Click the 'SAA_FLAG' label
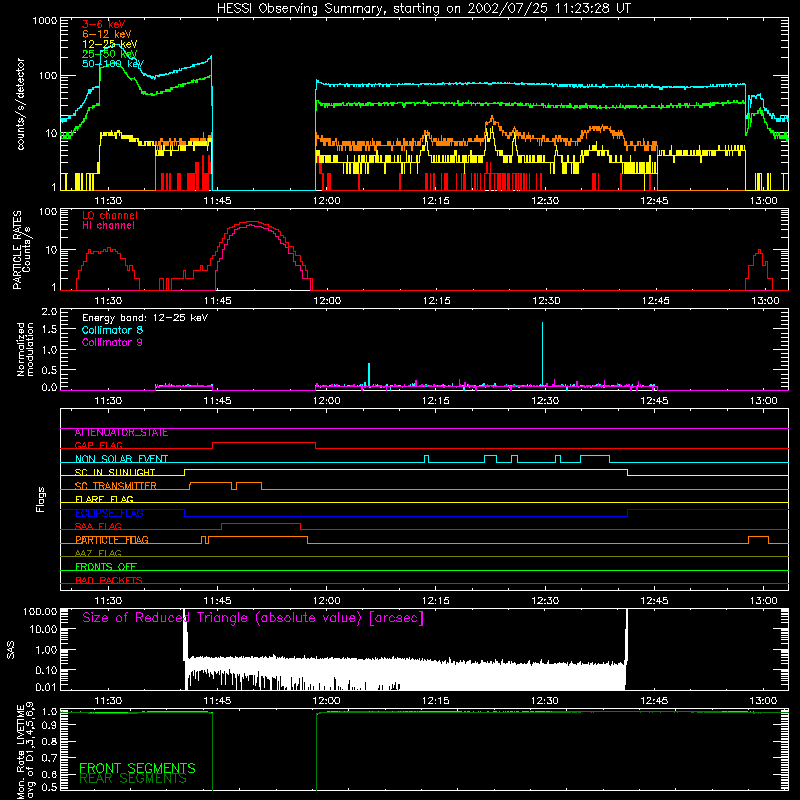 [98, 526]
